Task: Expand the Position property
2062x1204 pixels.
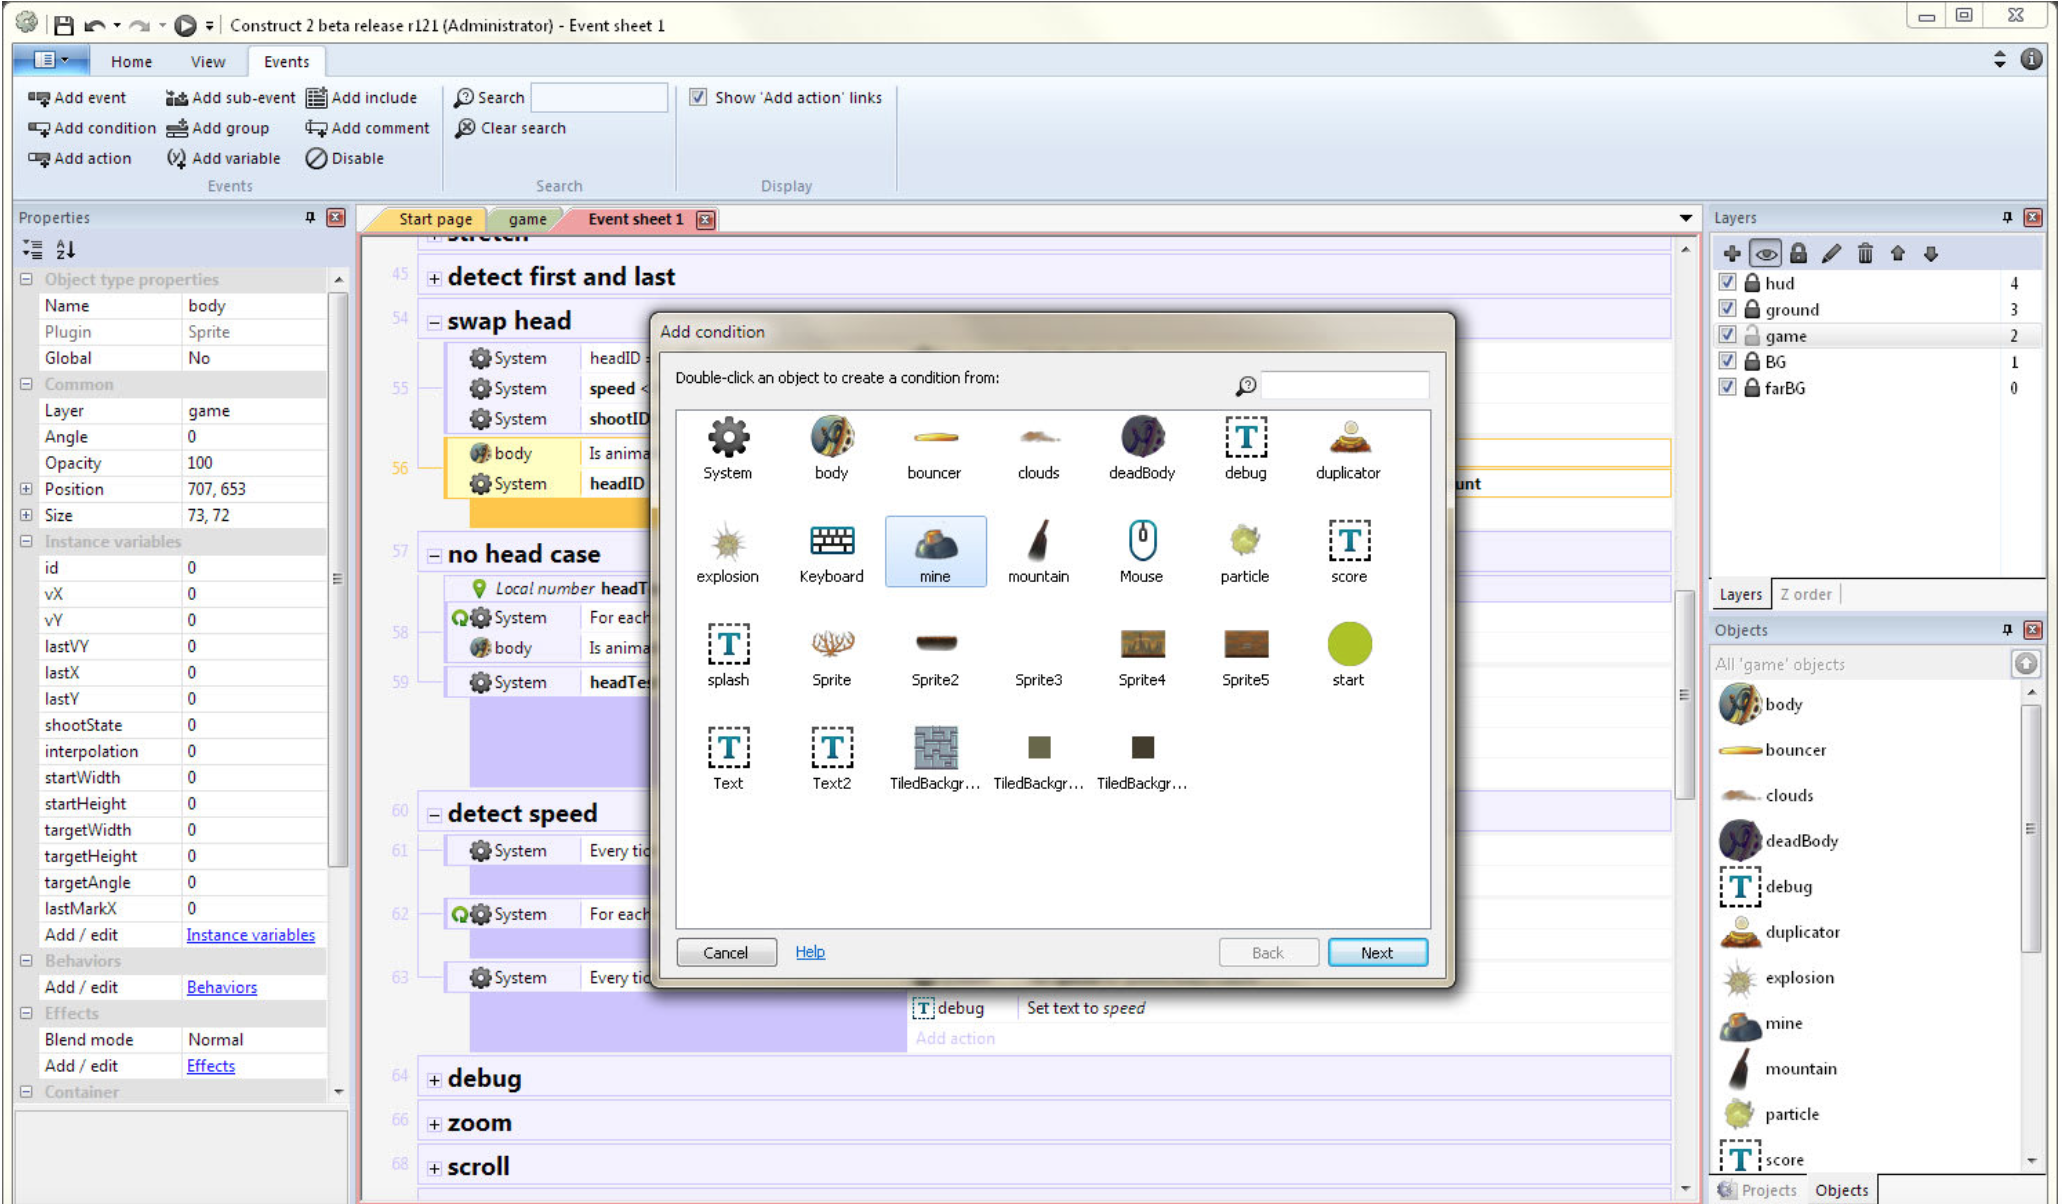Action: [x=26, y=489]
